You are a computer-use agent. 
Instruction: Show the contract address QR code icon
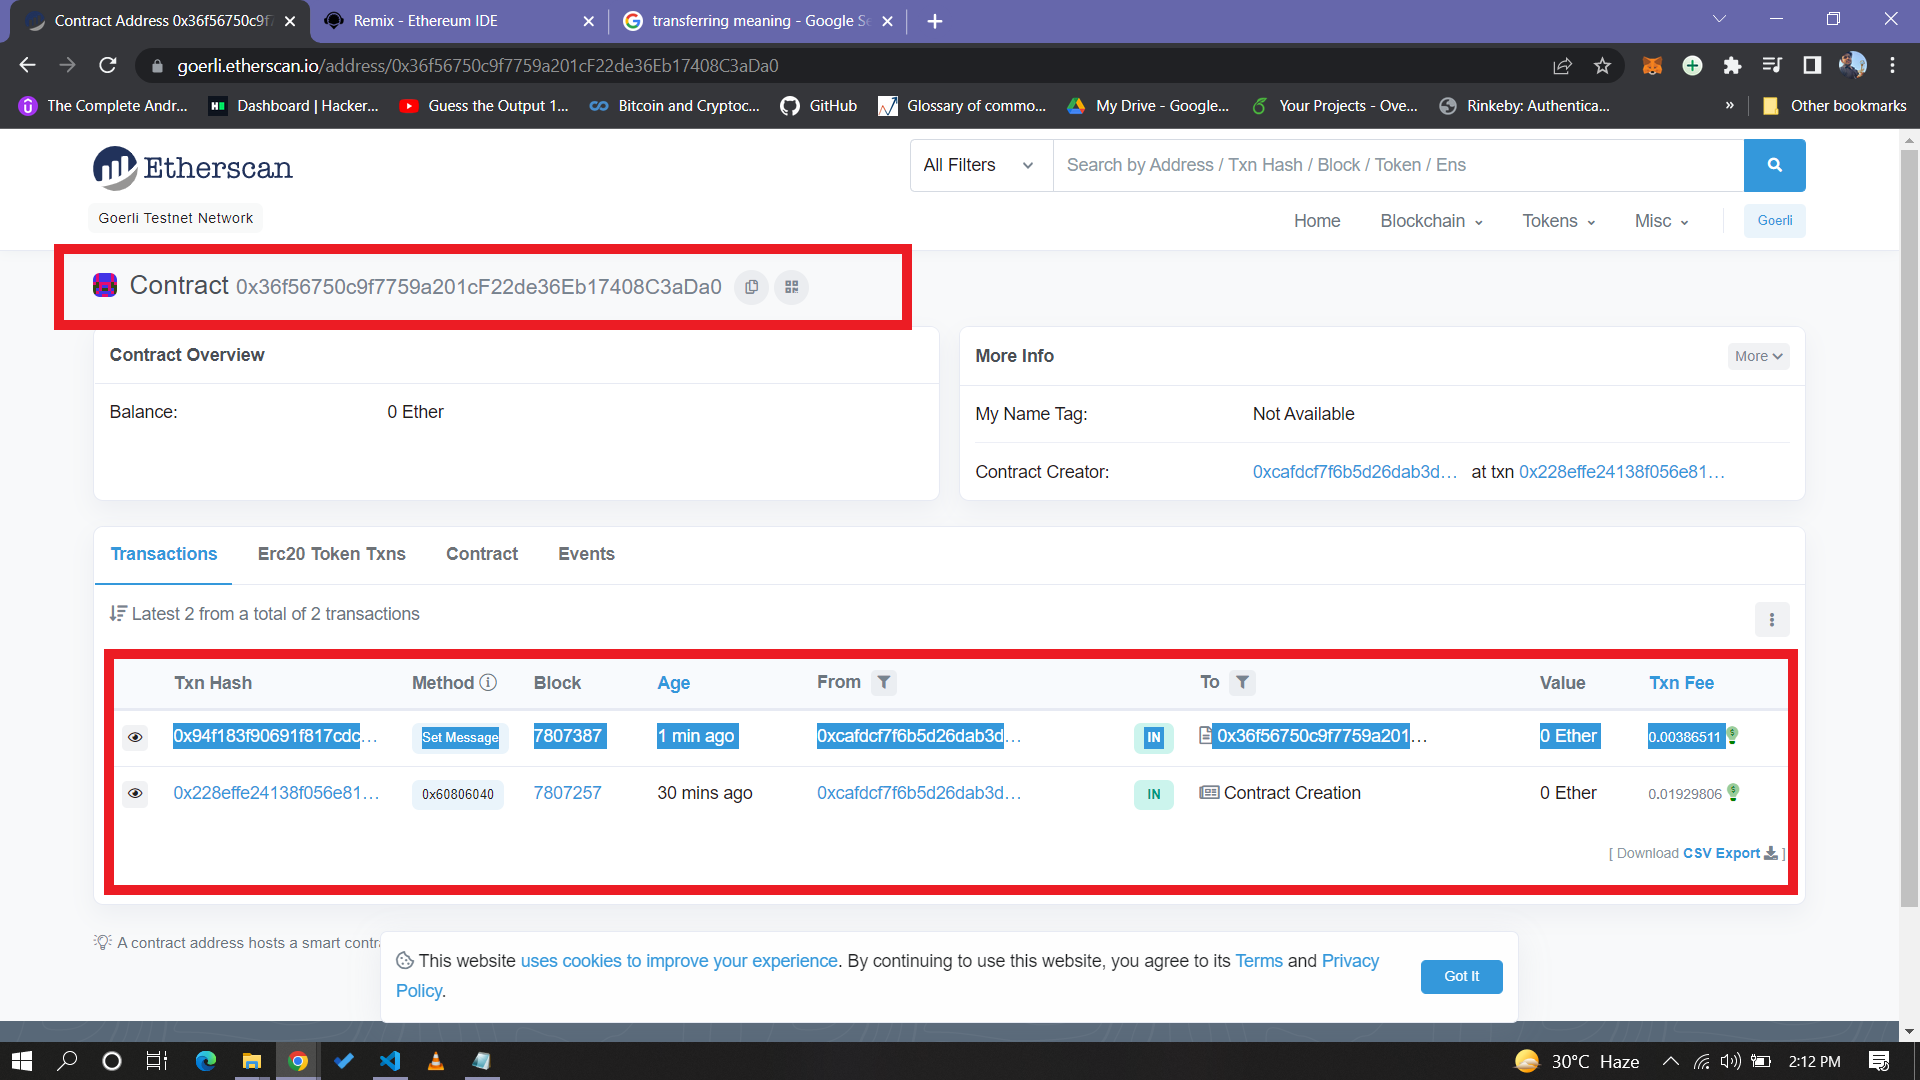pos(791,287)
